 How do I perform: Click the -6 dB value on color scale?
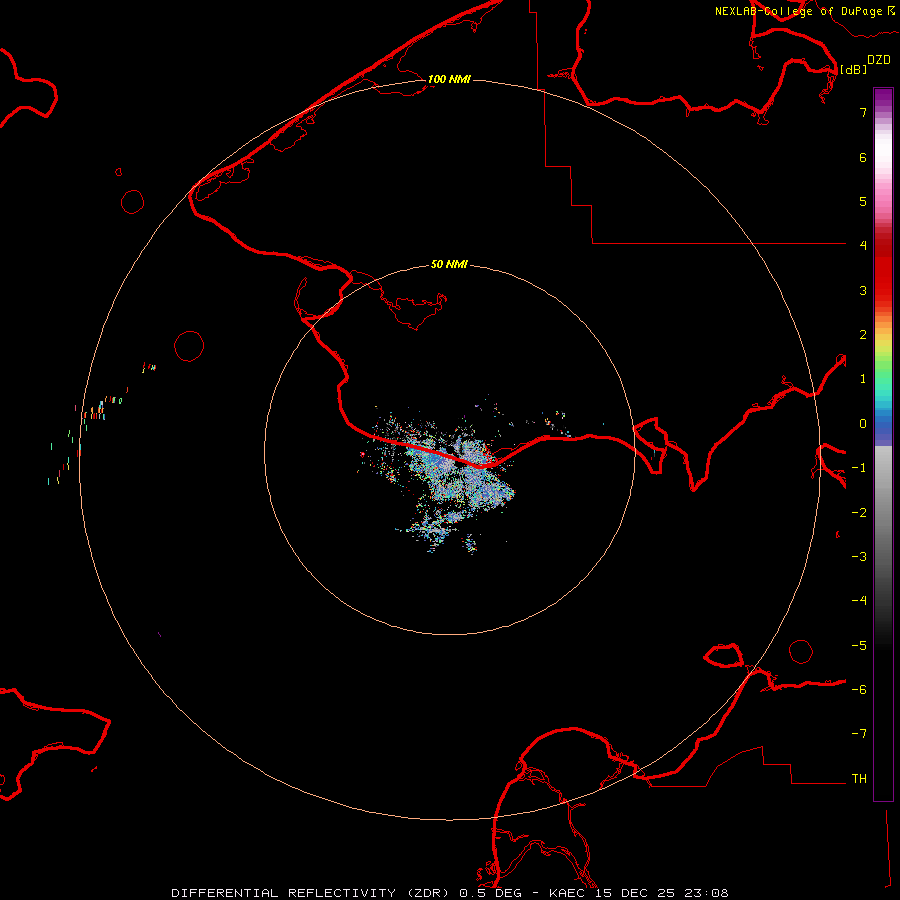(x=859, y=690)
